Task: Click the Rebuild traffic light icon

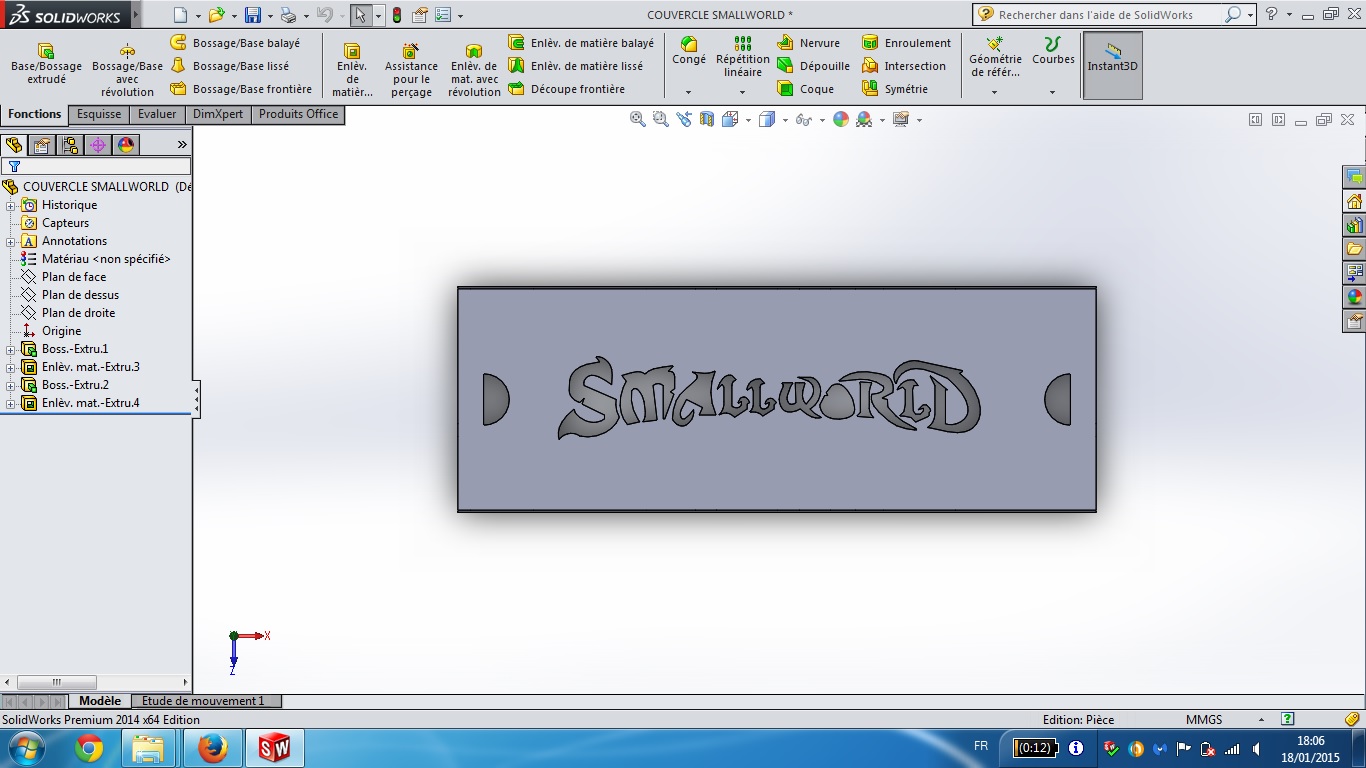Action: (x=396, y=15)
